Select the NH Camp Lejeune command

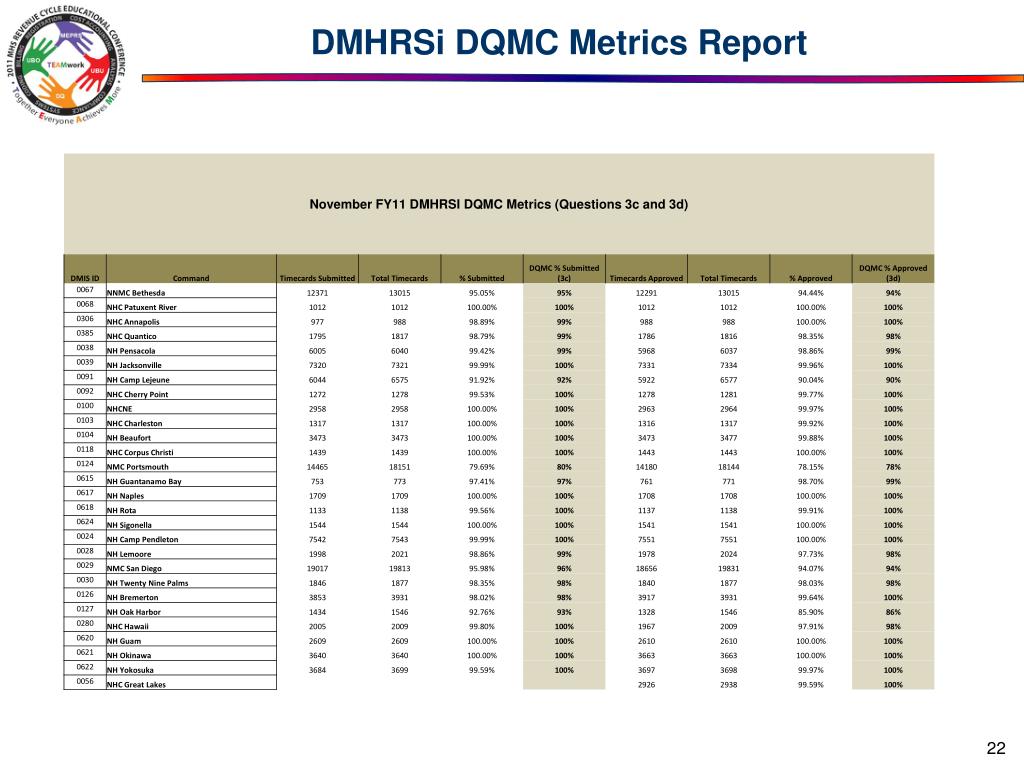[x=138, y=380]
